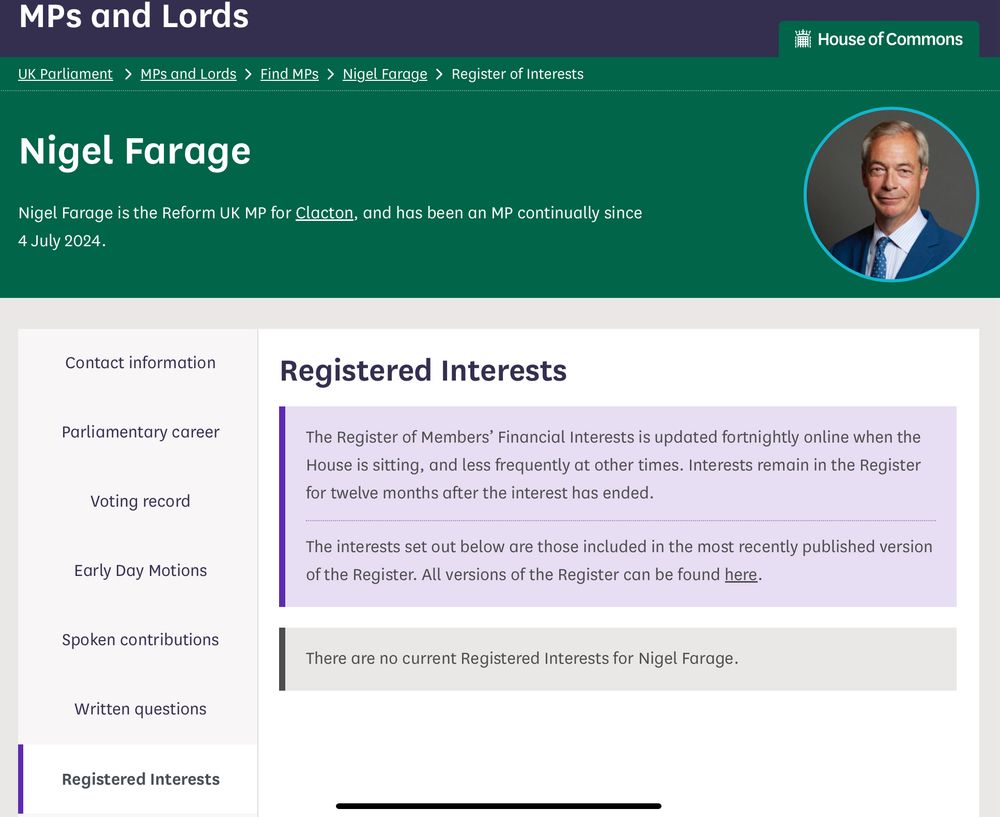Image resolution: width=1000 pixels, height=817 pixels.
Task: Select Parliamentary career menu item
Action: (x=138, y=432)
